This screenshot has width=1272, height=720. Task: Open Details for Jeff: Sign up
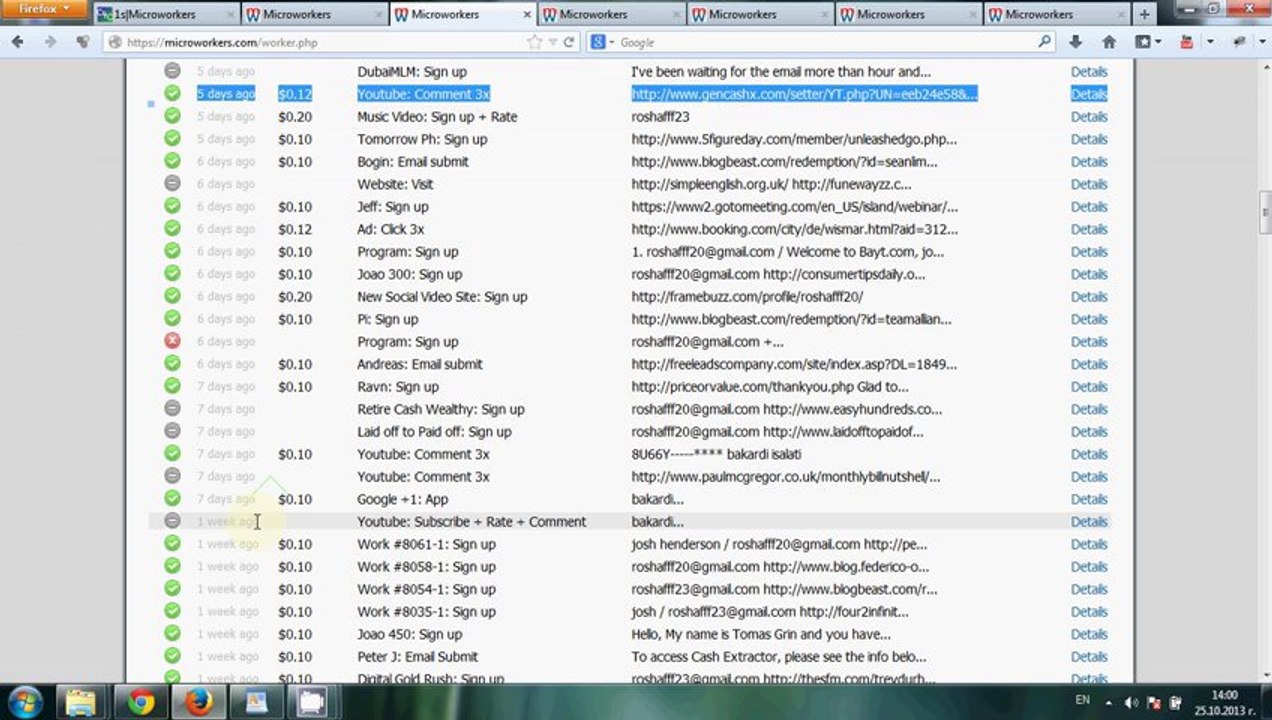point(1089,206)
